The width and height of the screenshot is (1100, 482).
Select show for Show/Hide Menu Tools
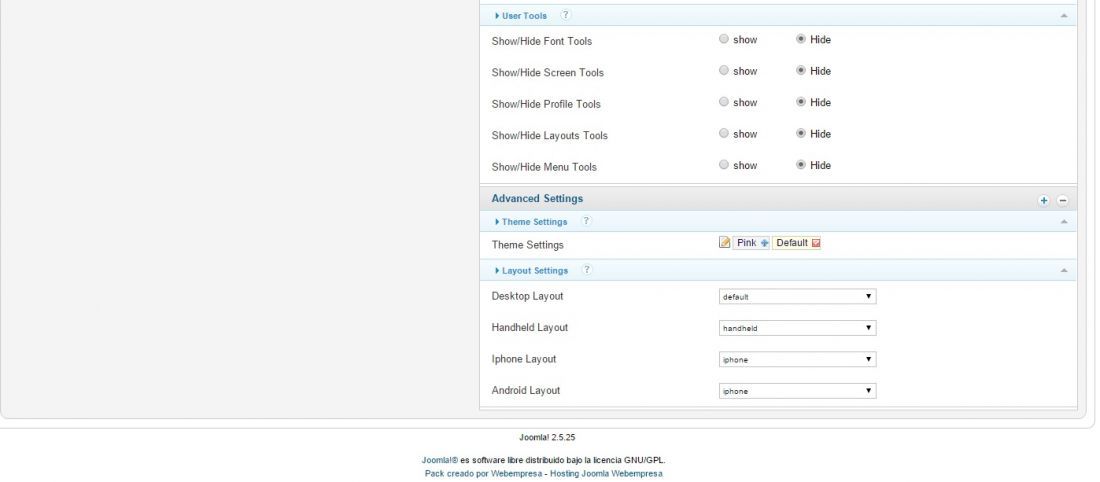click(x=724, y=165)
